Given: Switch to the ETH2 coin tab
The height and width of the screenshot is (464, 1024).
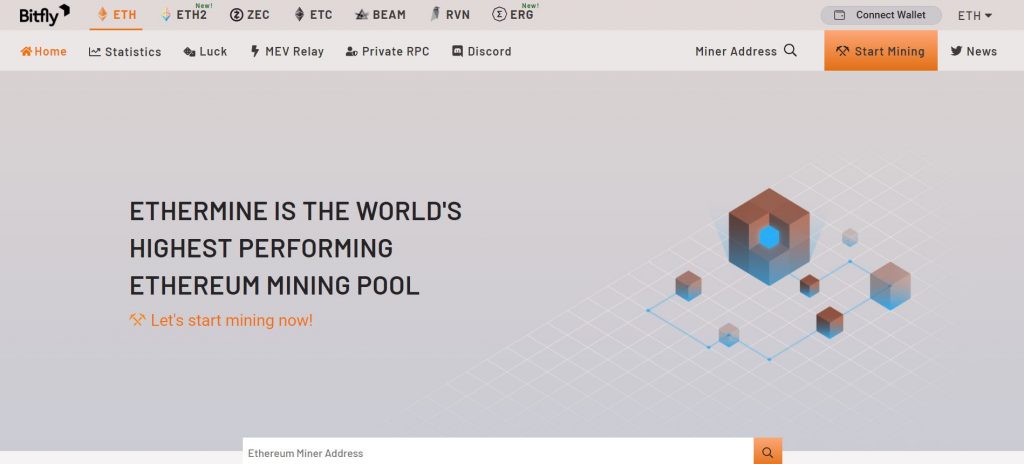Looking at the screenshot, I should click(x=184, y=14).
